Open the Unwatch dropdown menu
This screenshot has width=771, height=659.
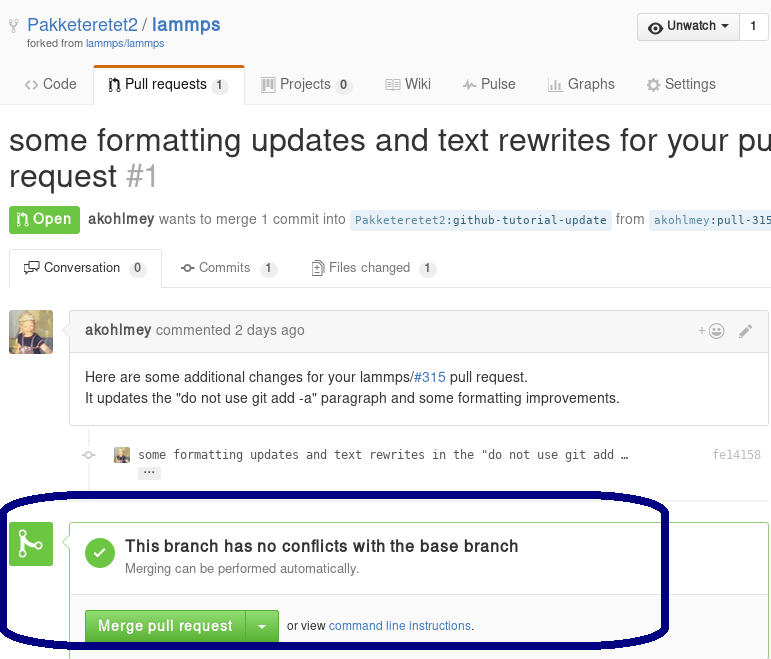pyautogui.click(x=688, y=27)
